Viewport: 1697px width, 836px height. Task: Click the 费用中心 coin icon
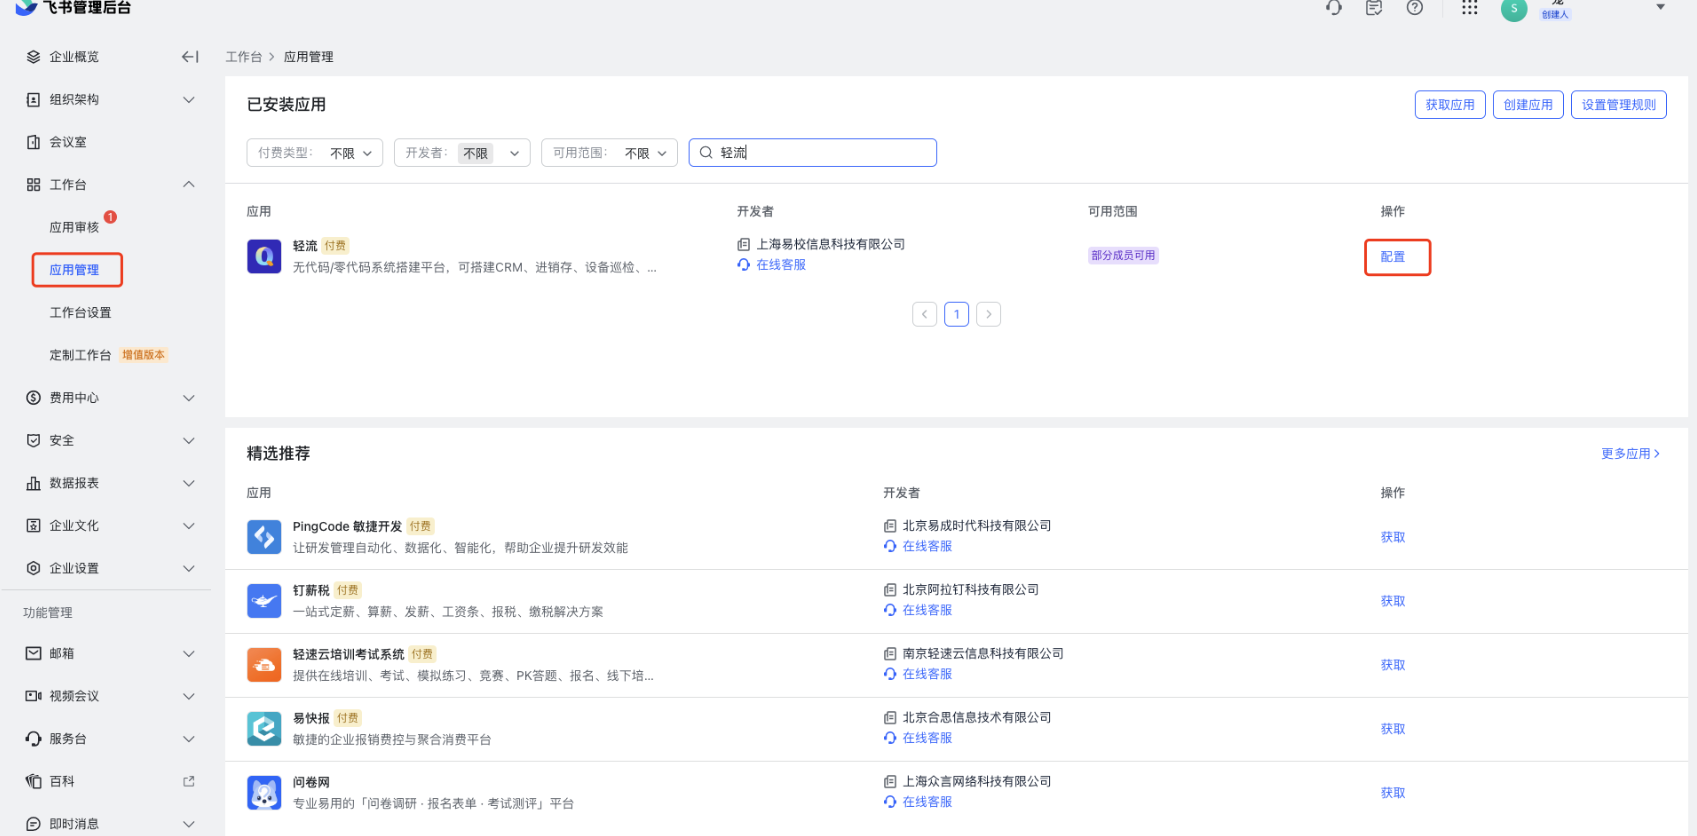[x=33, y=398]
